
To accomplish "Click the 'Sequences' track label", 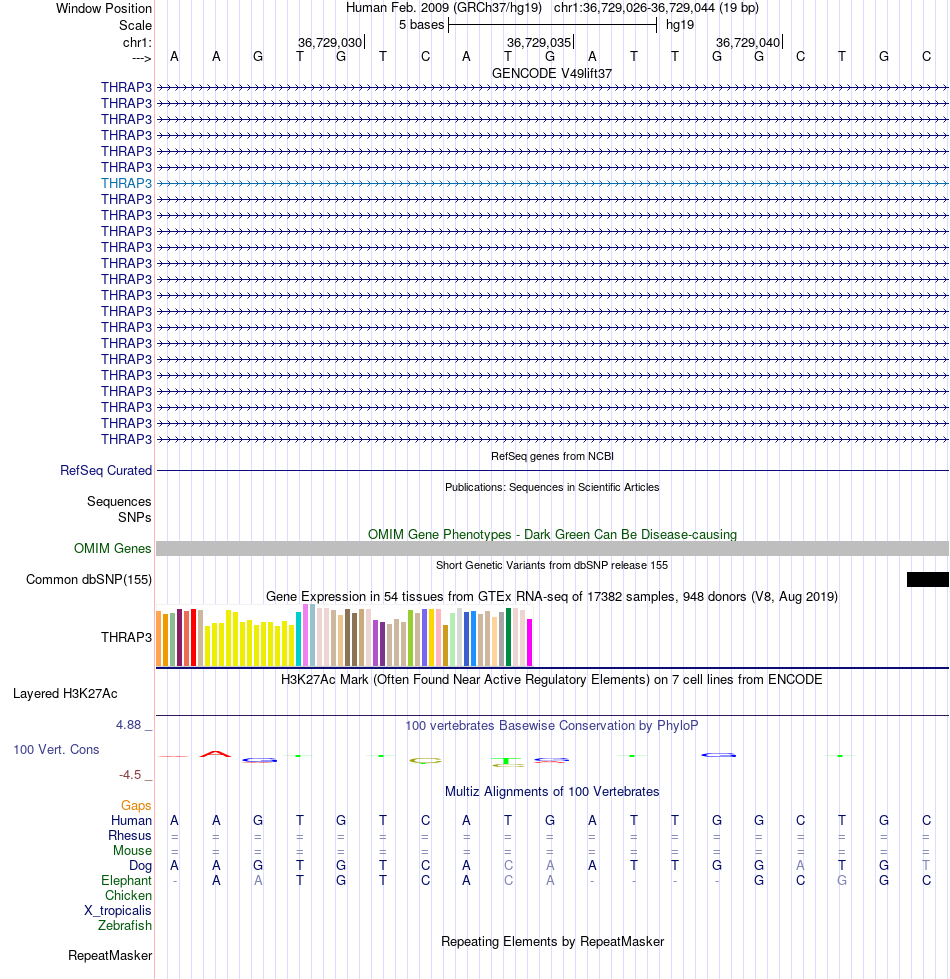I will [x=119, y=501].
